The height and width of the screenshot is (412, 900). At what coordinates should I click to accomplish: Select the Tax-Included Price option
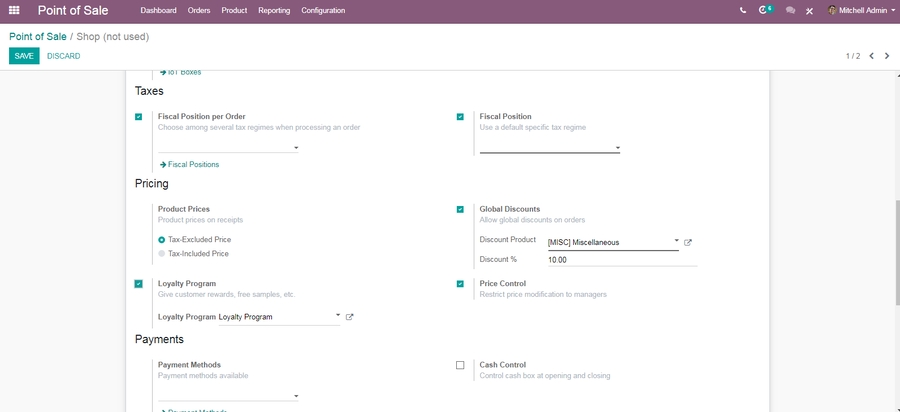click(x=162, y=254)
